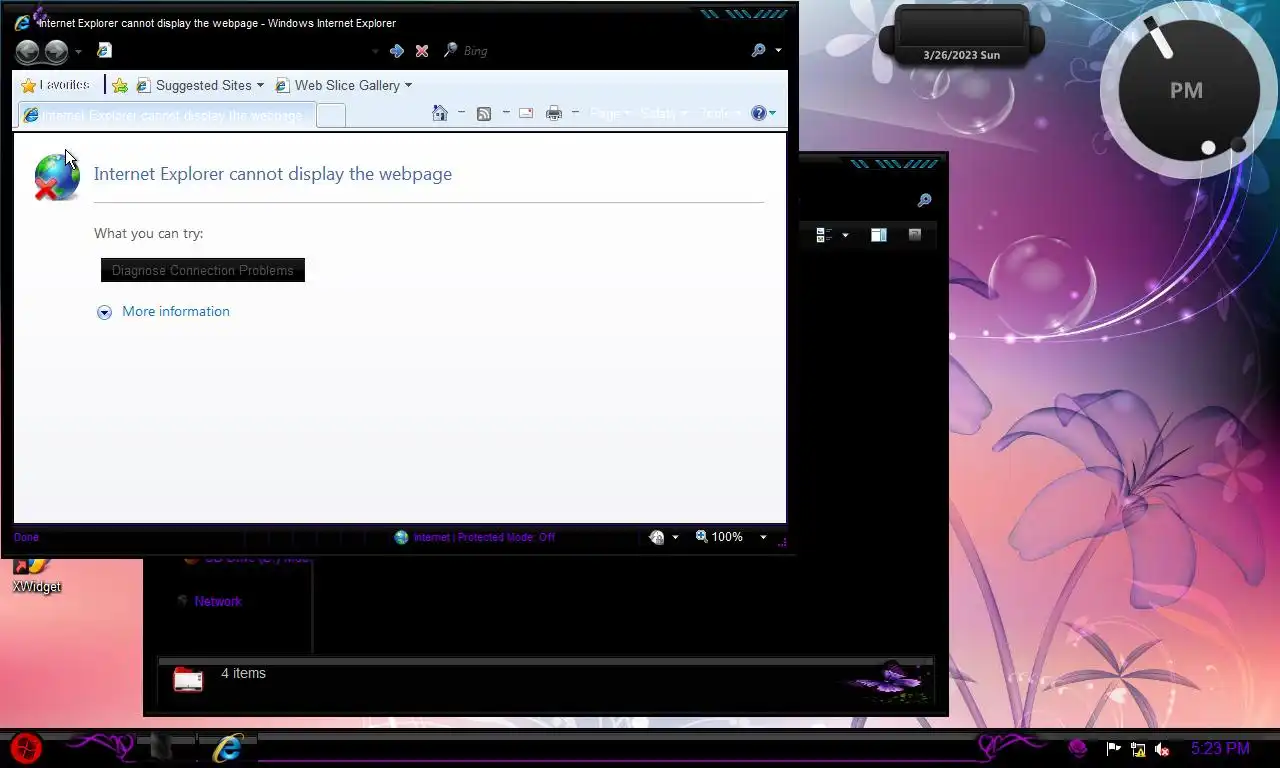Open the zoom level 100% dropdown arrow
The image size is (1280, 768).
point(763,537)
